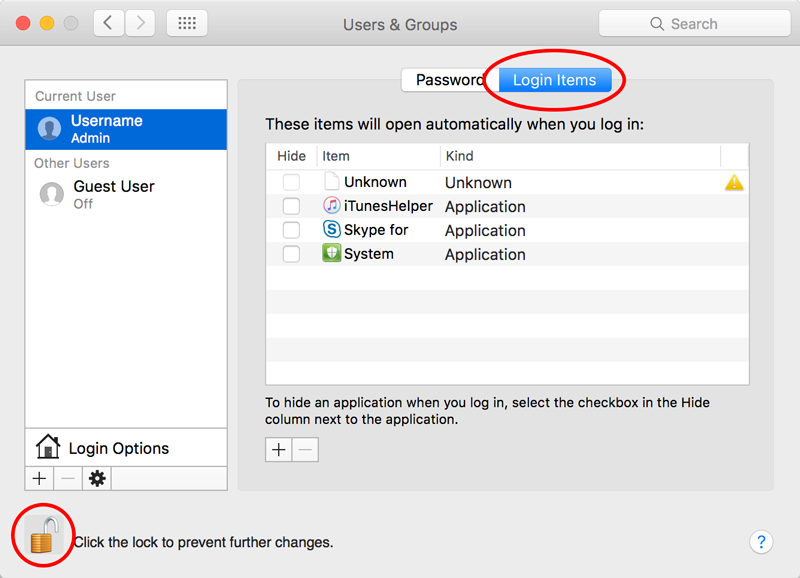Add a login item with plus button

coord(279,450)
